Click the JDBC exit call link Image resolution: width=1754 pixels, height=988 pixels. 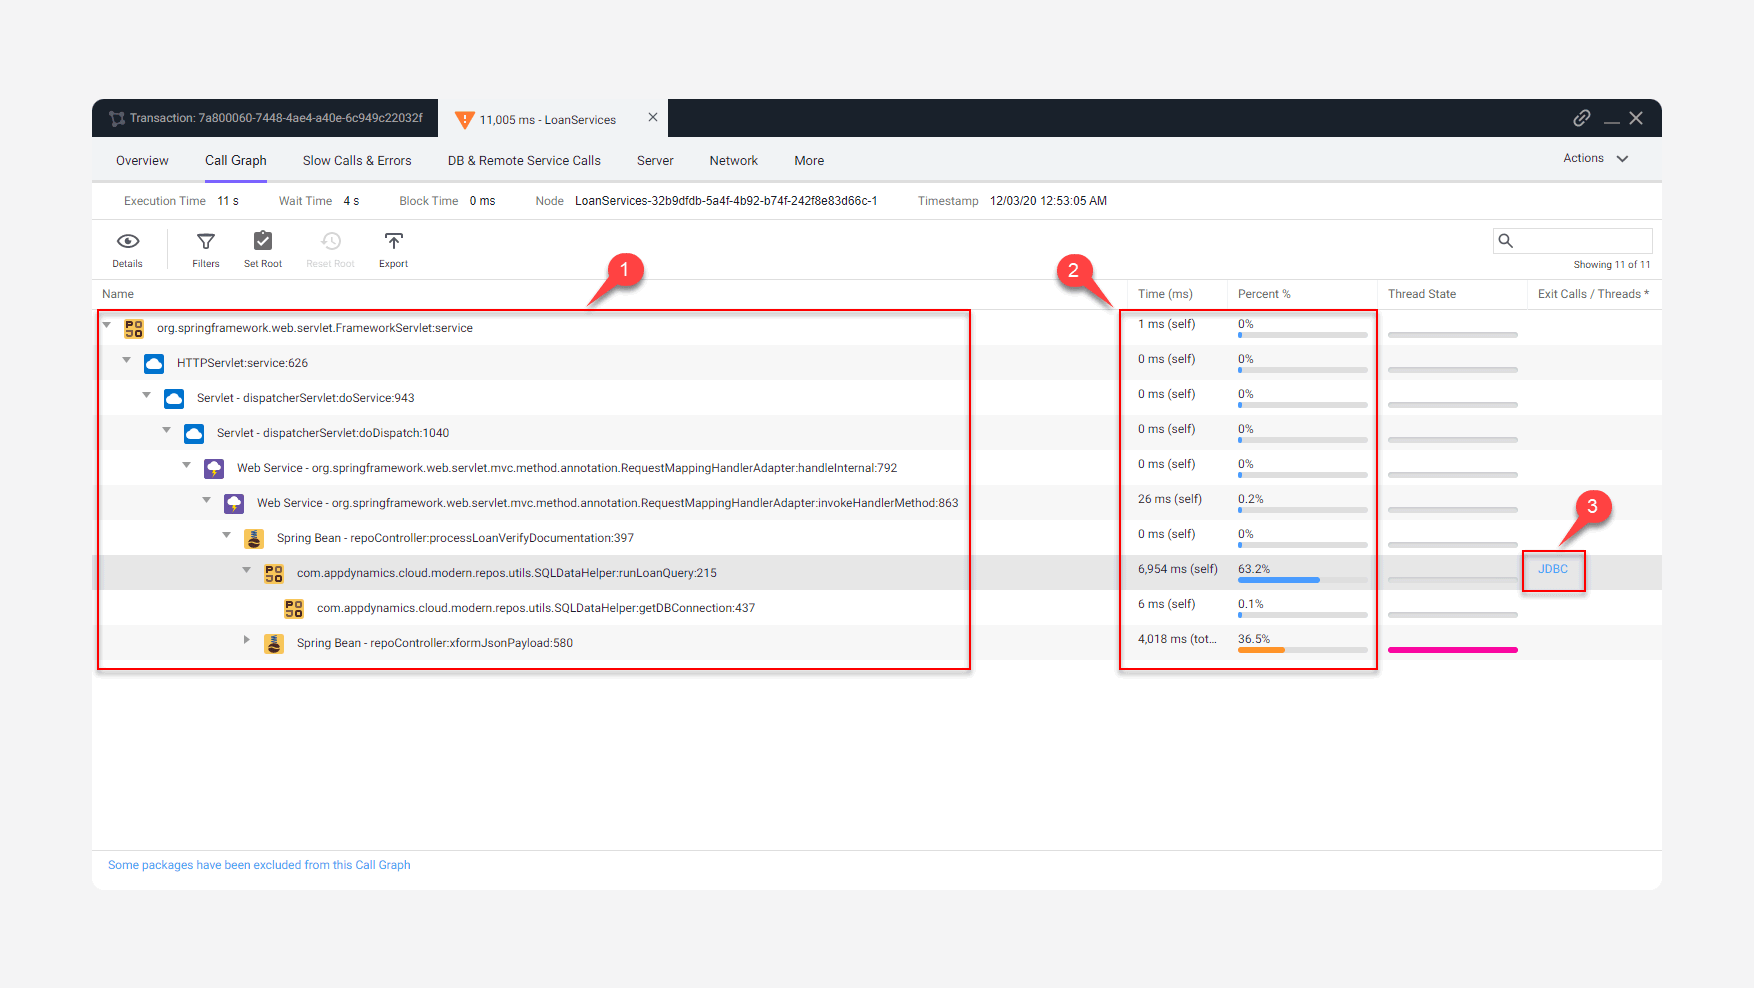pos(1553,569)
